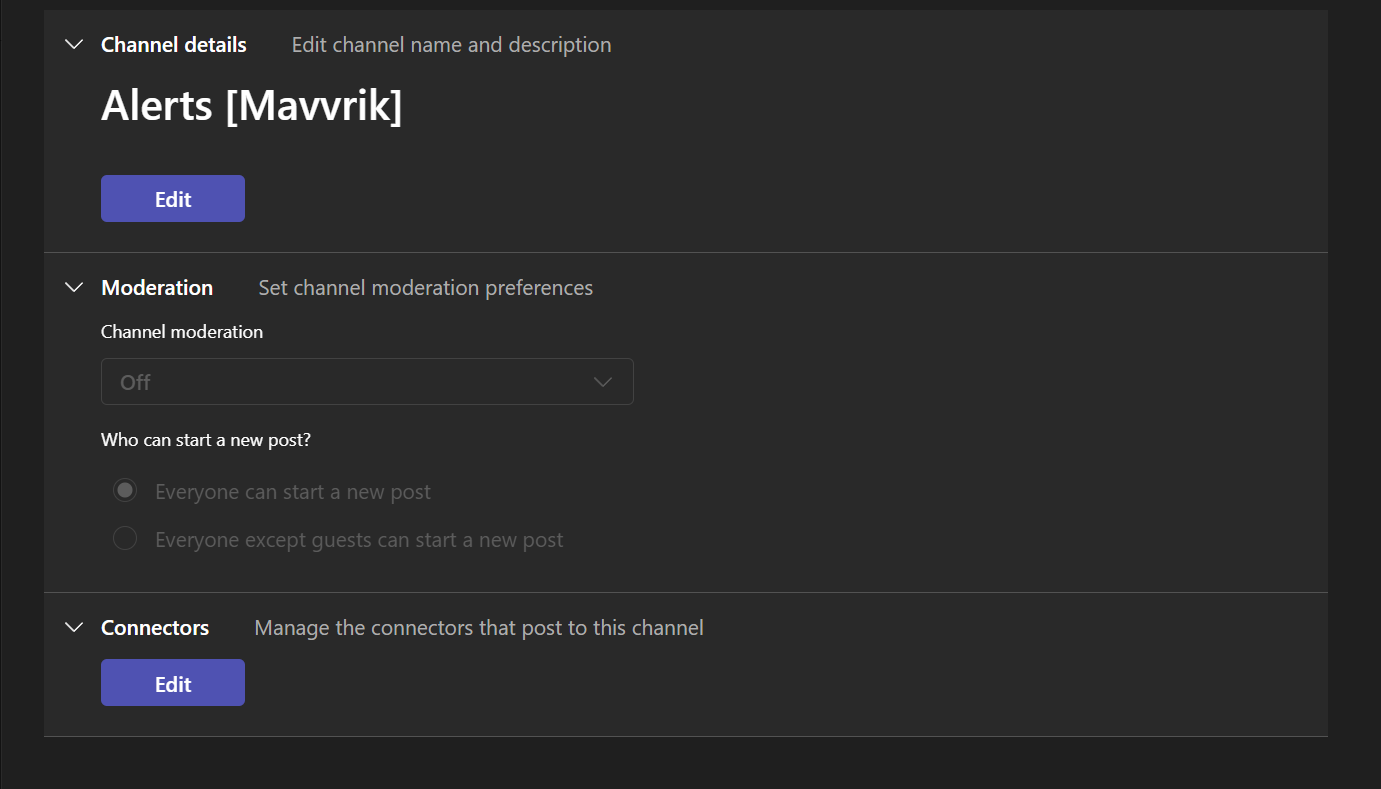Click the Alerts [Mavvrik] channel title

[x=251, y=106]
